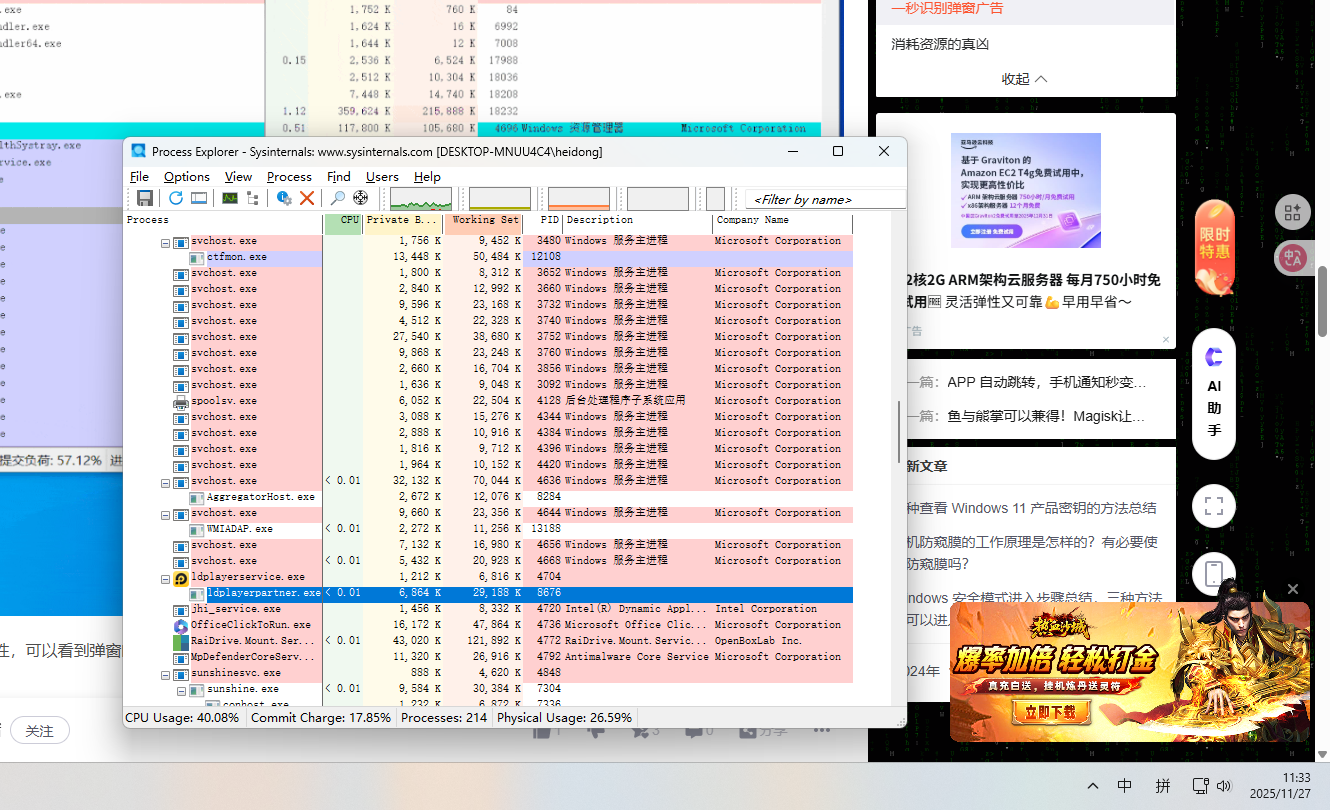Click the Process Explorer vertical scrollbar

tap(898, 434)
